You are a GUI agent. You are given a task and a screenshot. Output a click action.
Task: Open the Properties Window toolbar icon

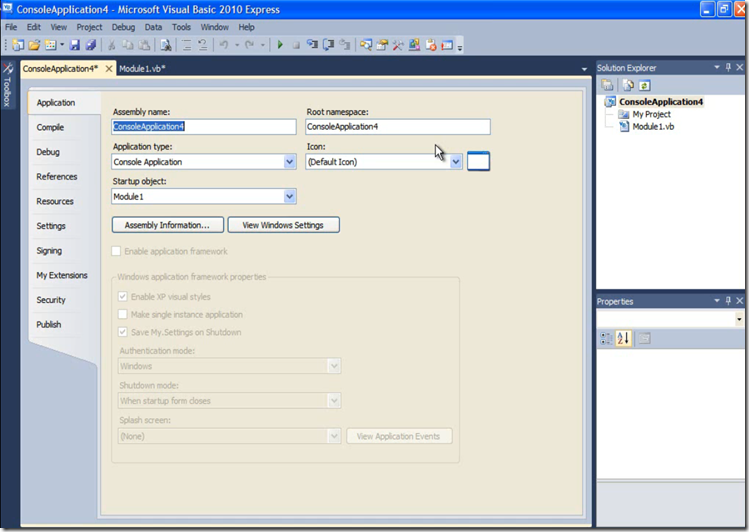point(382,45)
